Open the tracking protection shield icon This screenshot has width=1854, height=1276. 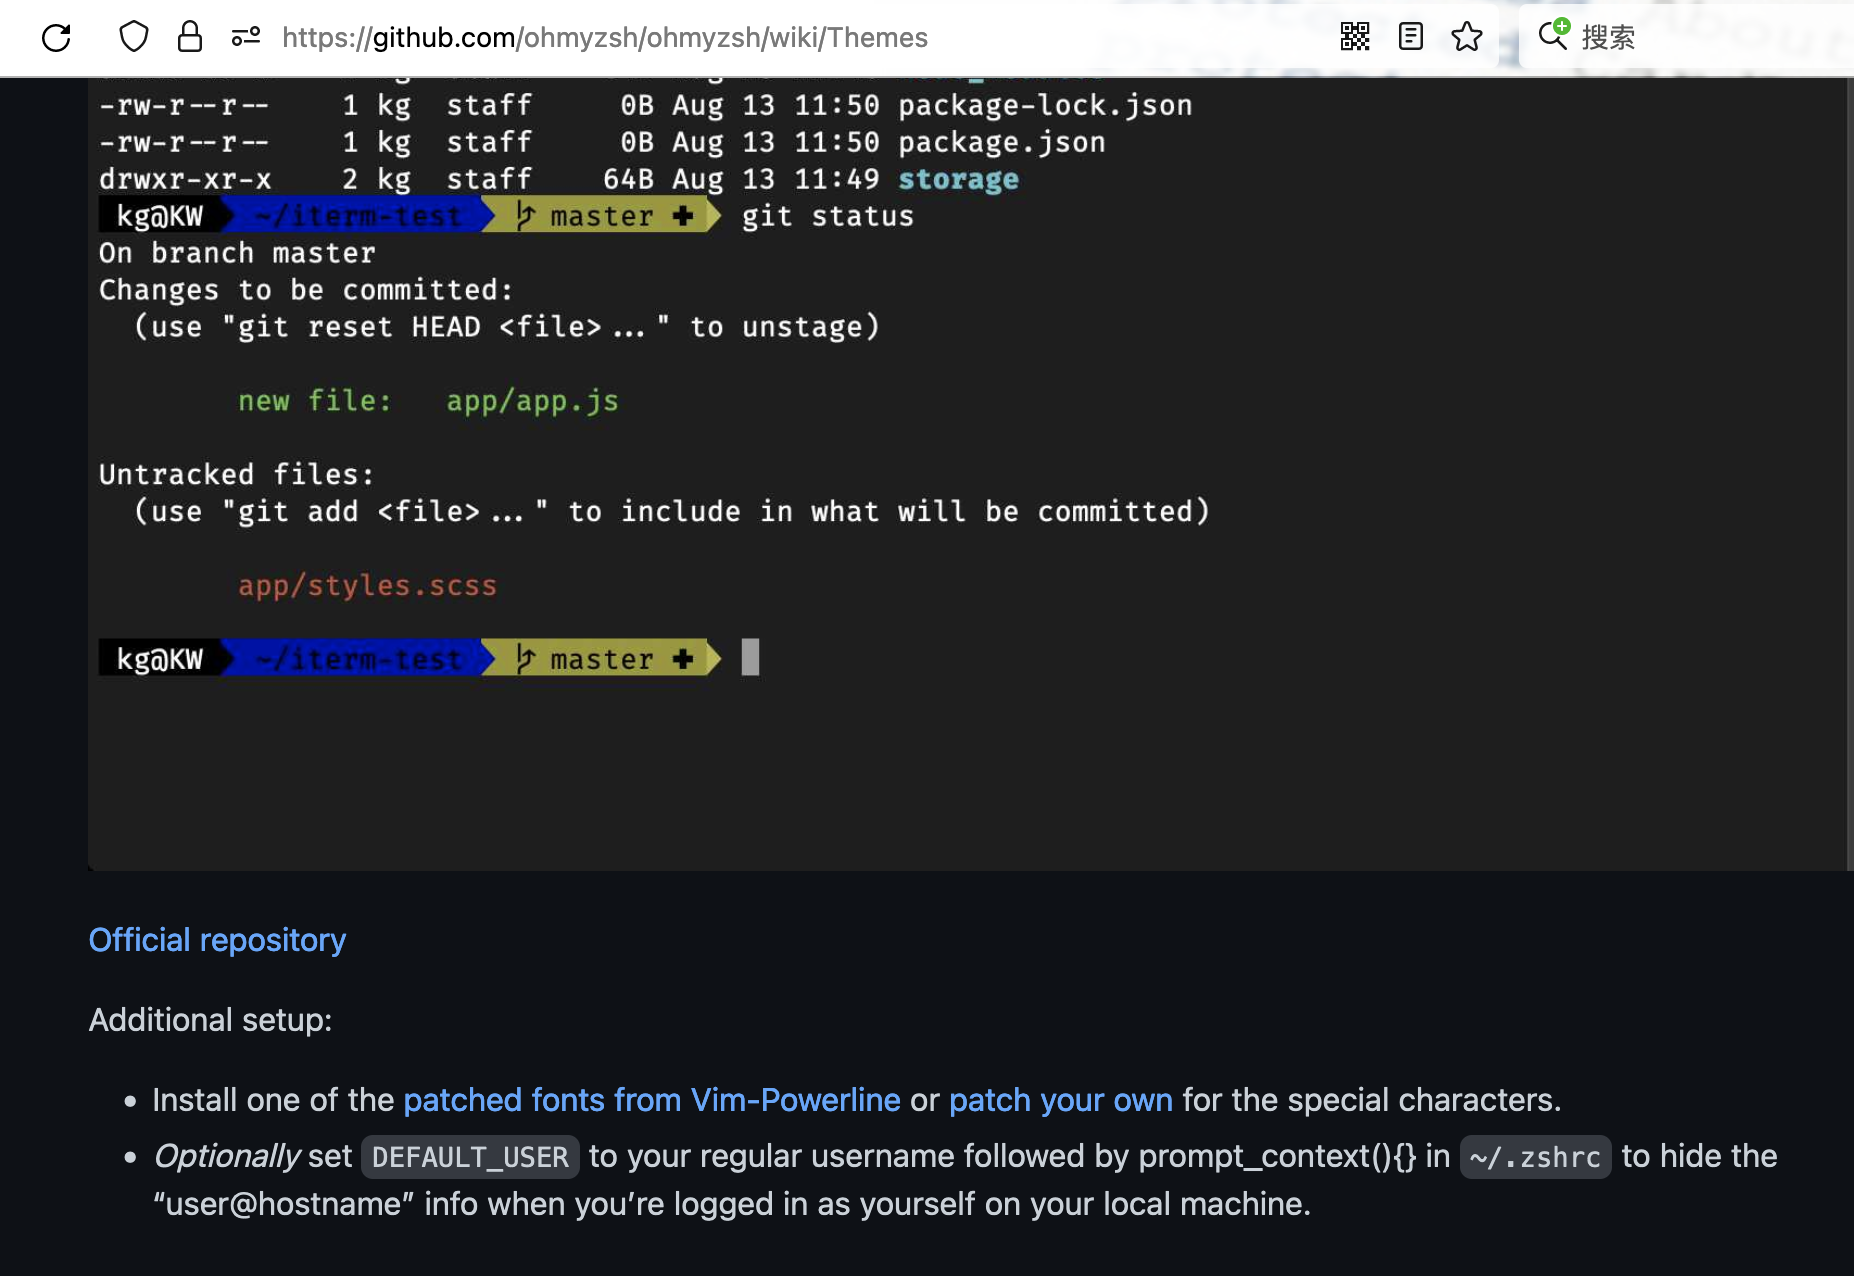click(x=133, y=37)
